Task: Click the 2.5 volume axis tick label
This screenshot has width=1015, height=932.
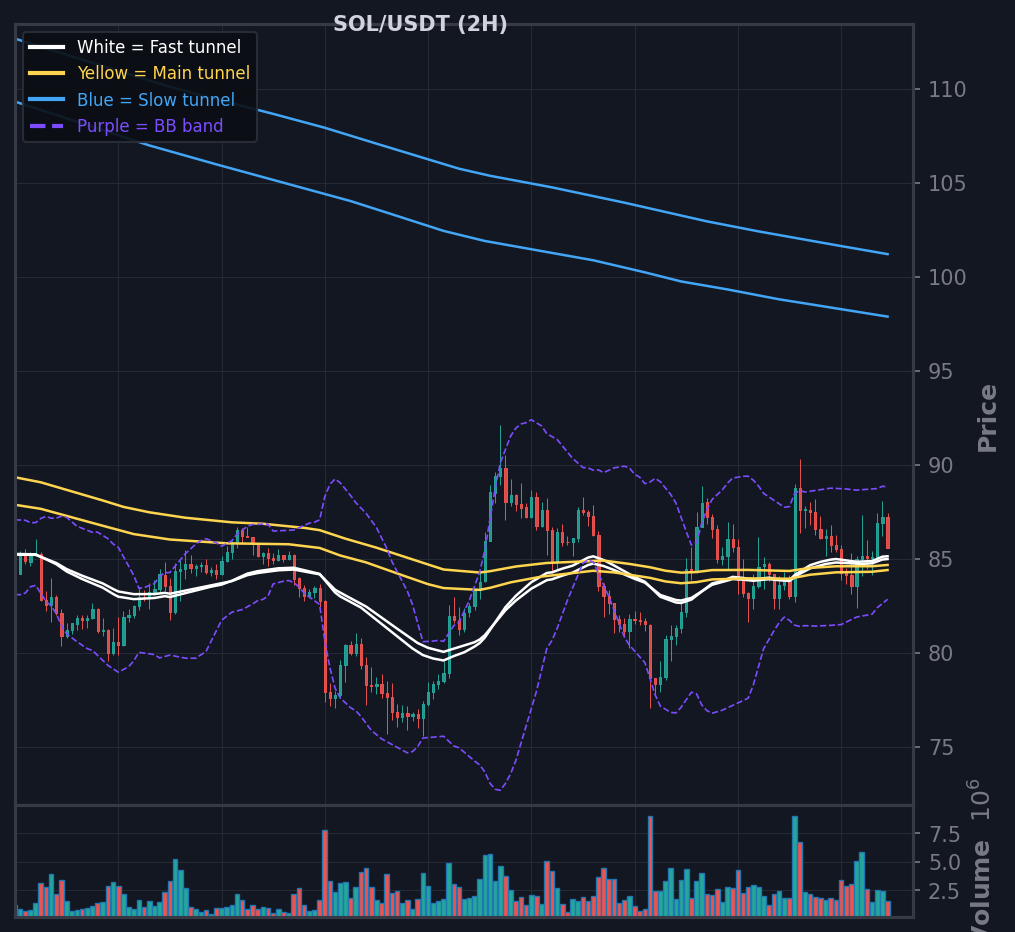Action: [x=944, y=892]
